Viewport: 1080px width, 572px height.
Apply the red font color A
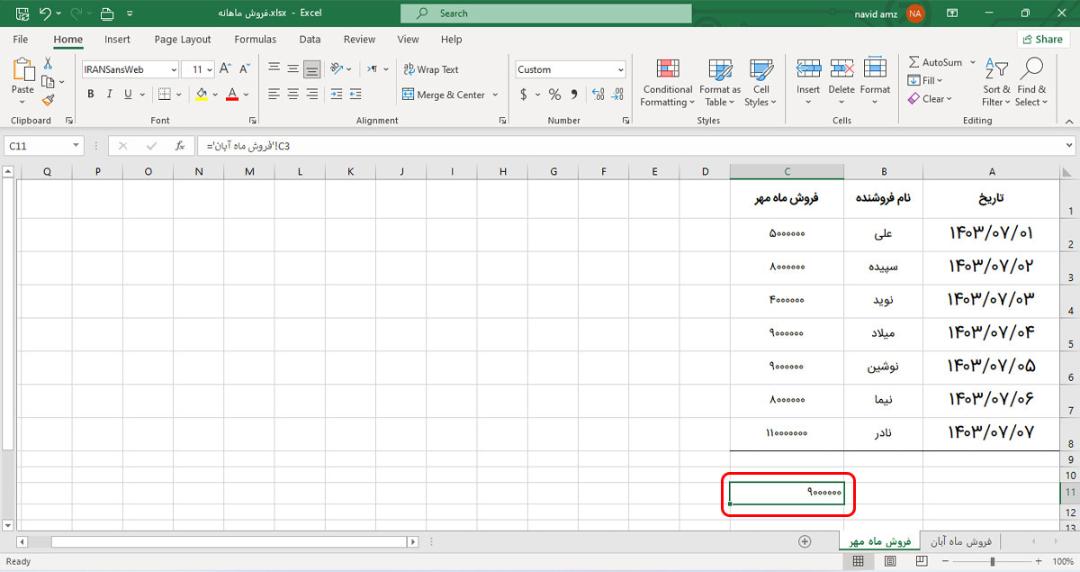(232, 94)
